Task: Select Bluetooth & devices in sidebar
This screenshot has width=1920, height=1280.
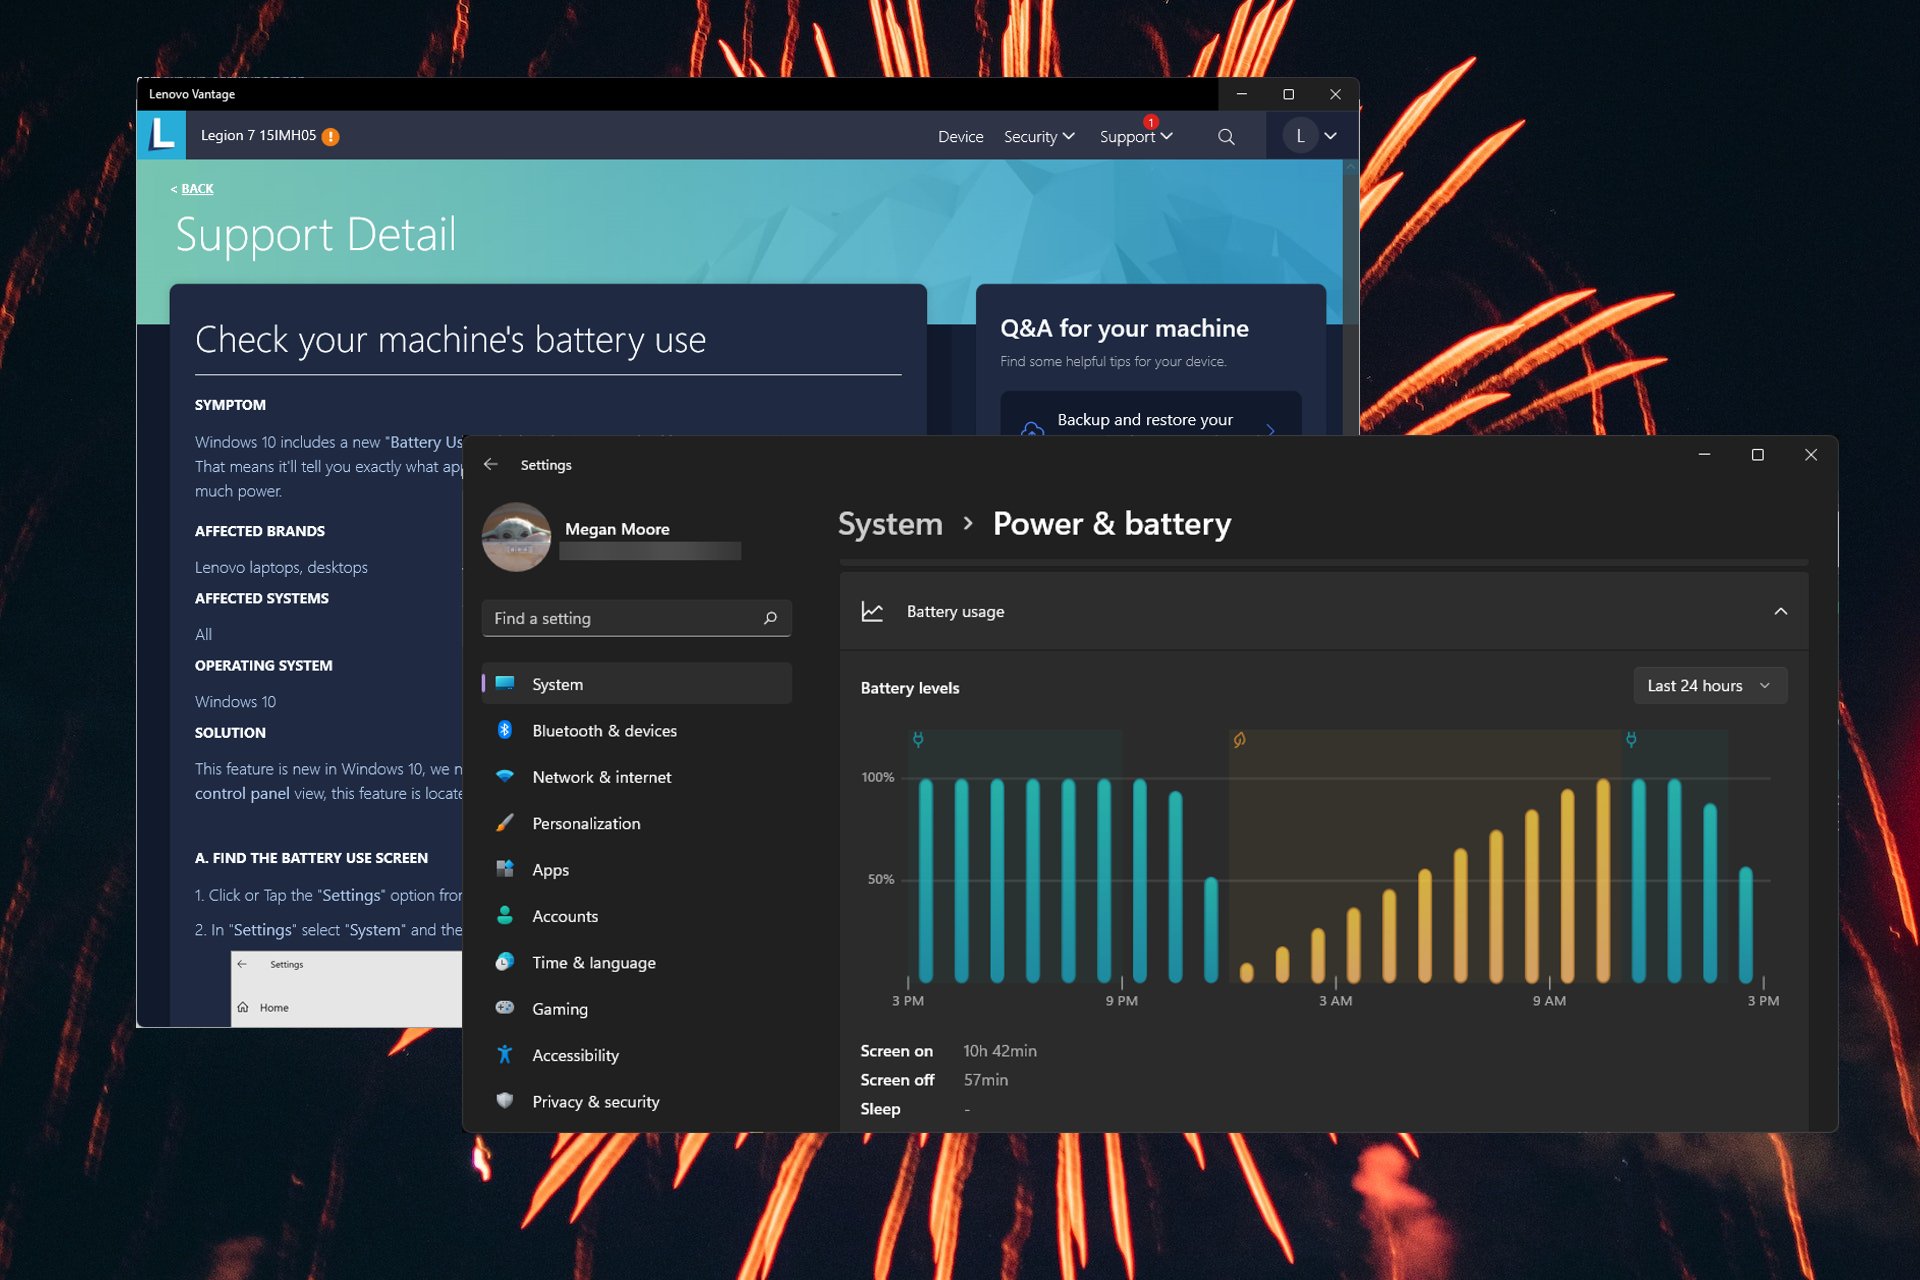Action: click(637, 730)
